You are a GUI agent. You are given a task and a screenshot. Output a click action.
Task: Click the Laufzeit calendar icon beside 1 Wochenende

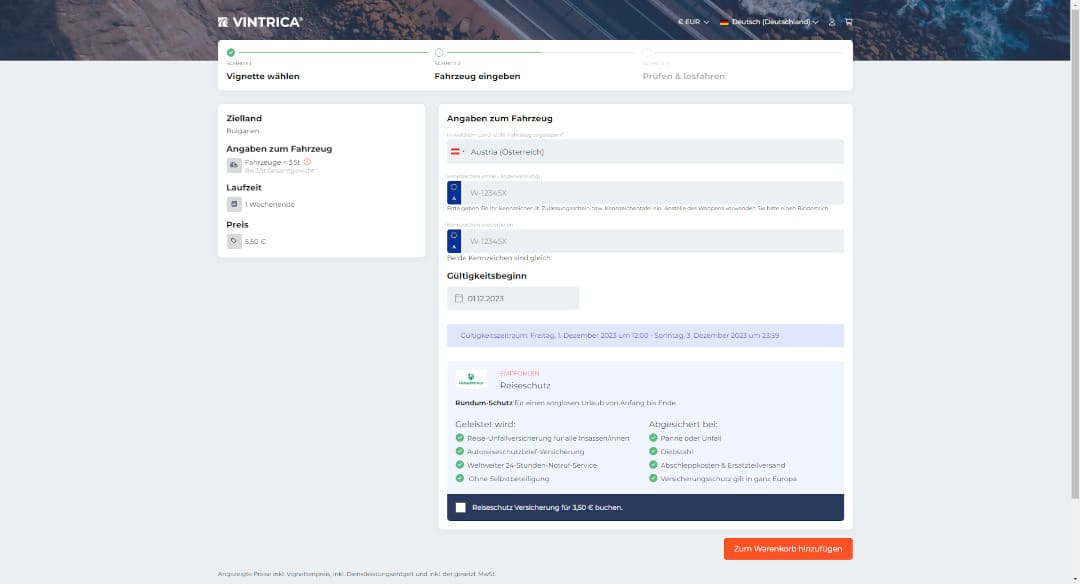234,204
